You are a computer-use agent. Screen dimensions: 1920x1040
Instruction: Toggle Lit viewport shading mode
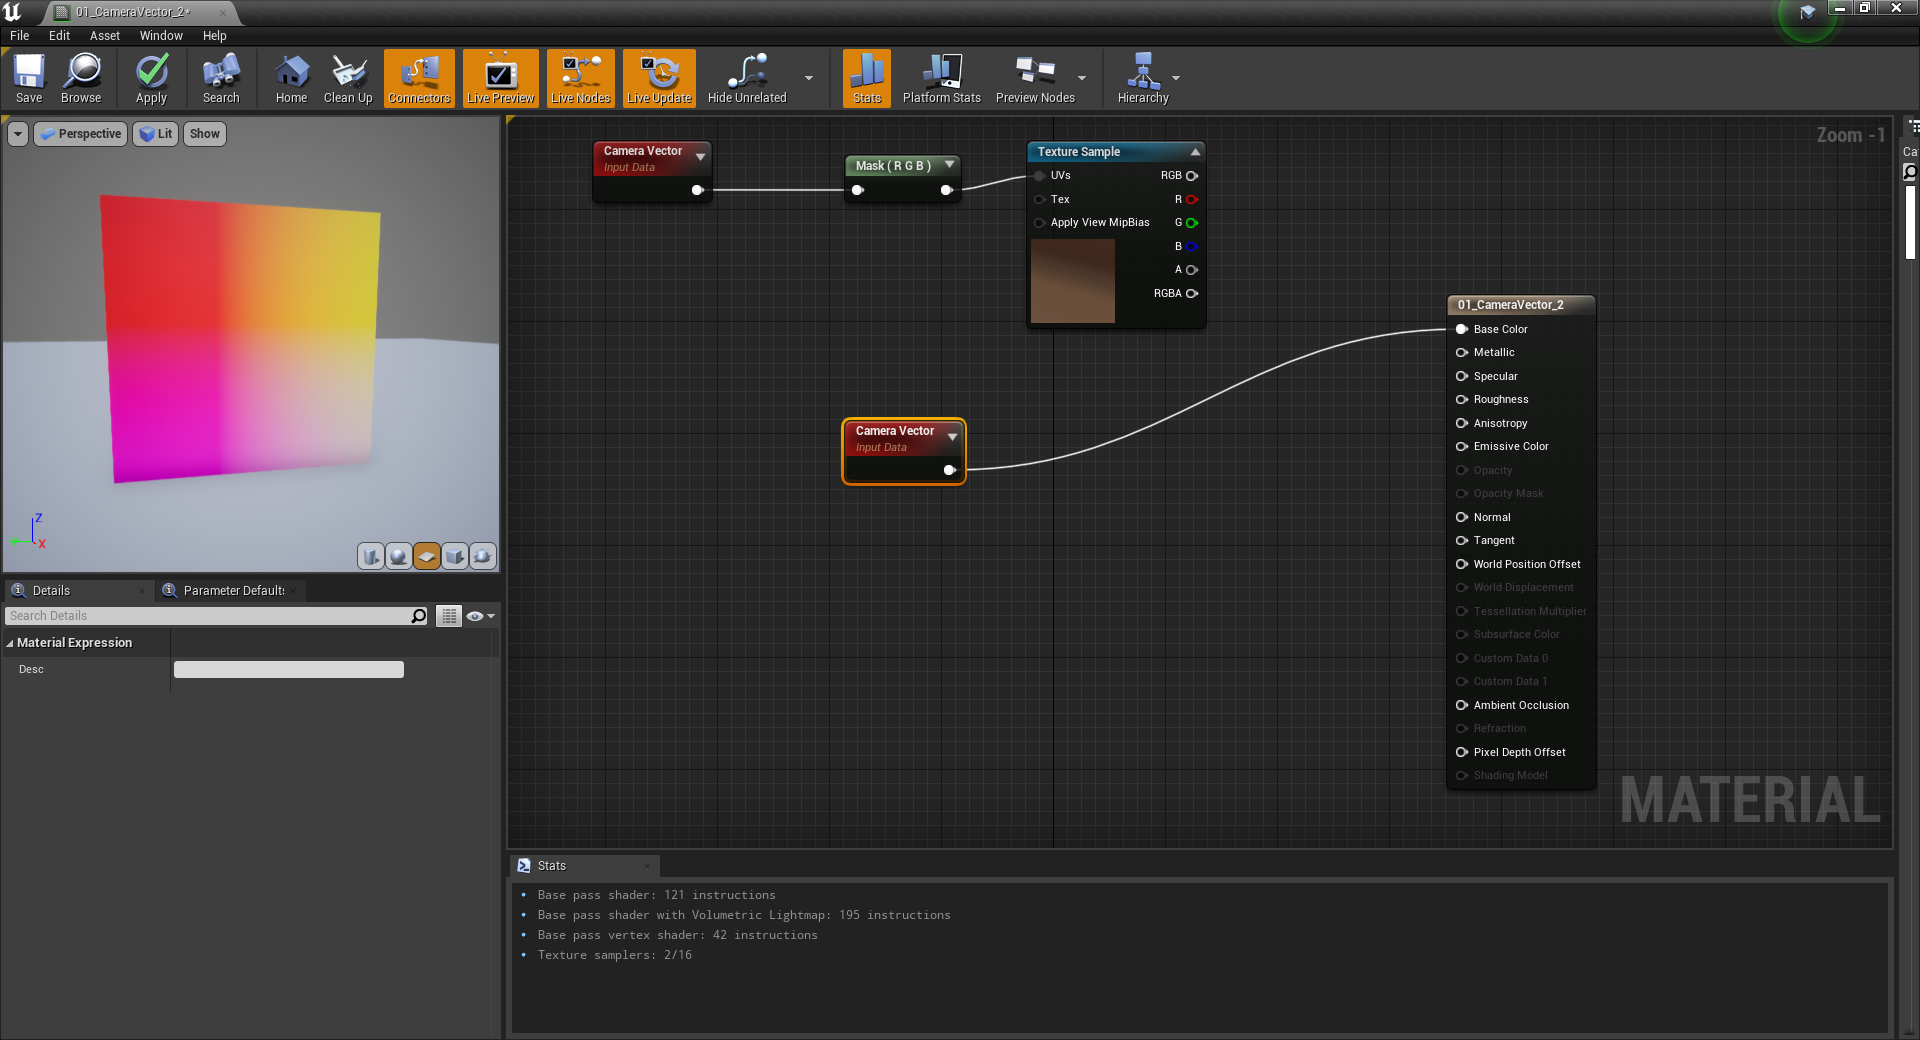[x=155, y=133]
